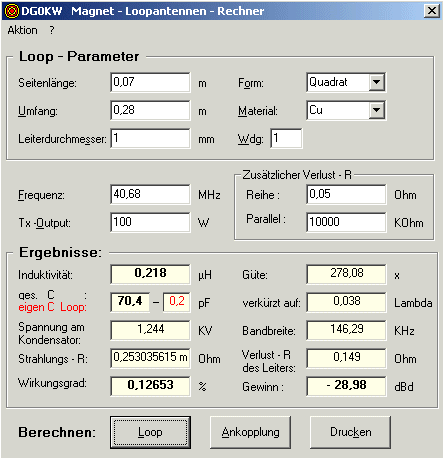Click the Leiterdurchmesser input field
Image resolution: width=443 pixels, height=458 pixels.
point(150,138)
